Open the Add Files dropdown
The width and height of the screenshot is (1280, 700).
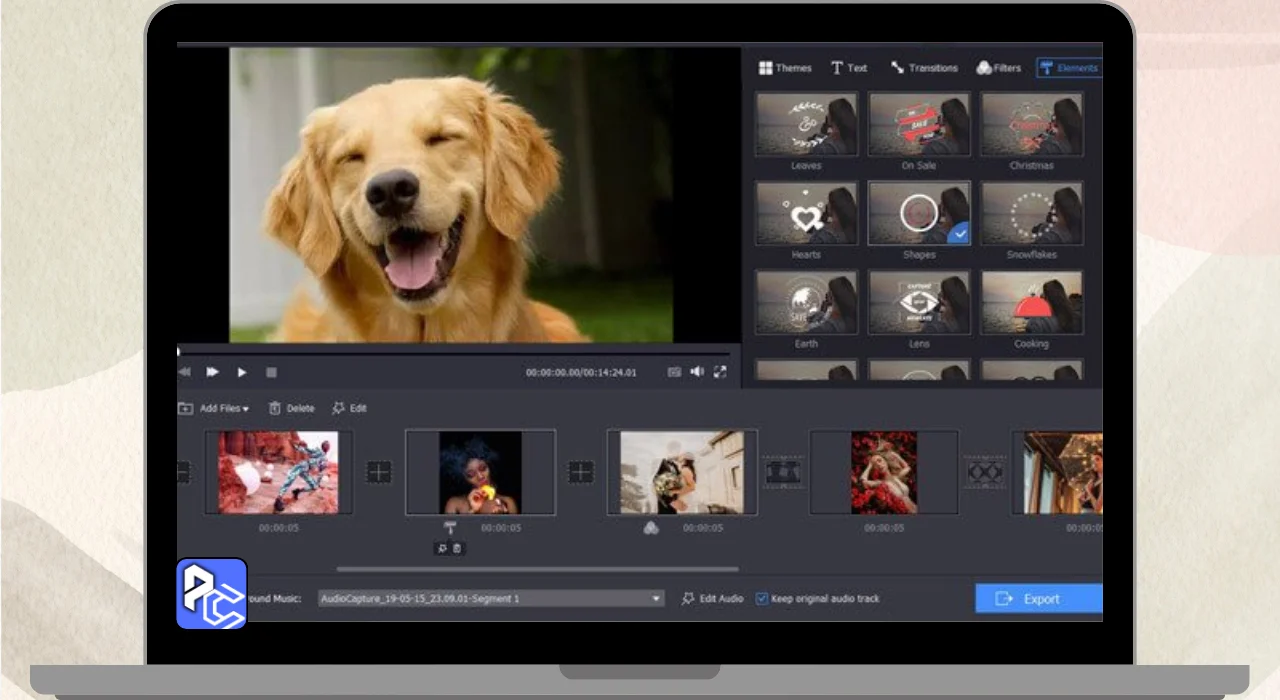point(215,408)
